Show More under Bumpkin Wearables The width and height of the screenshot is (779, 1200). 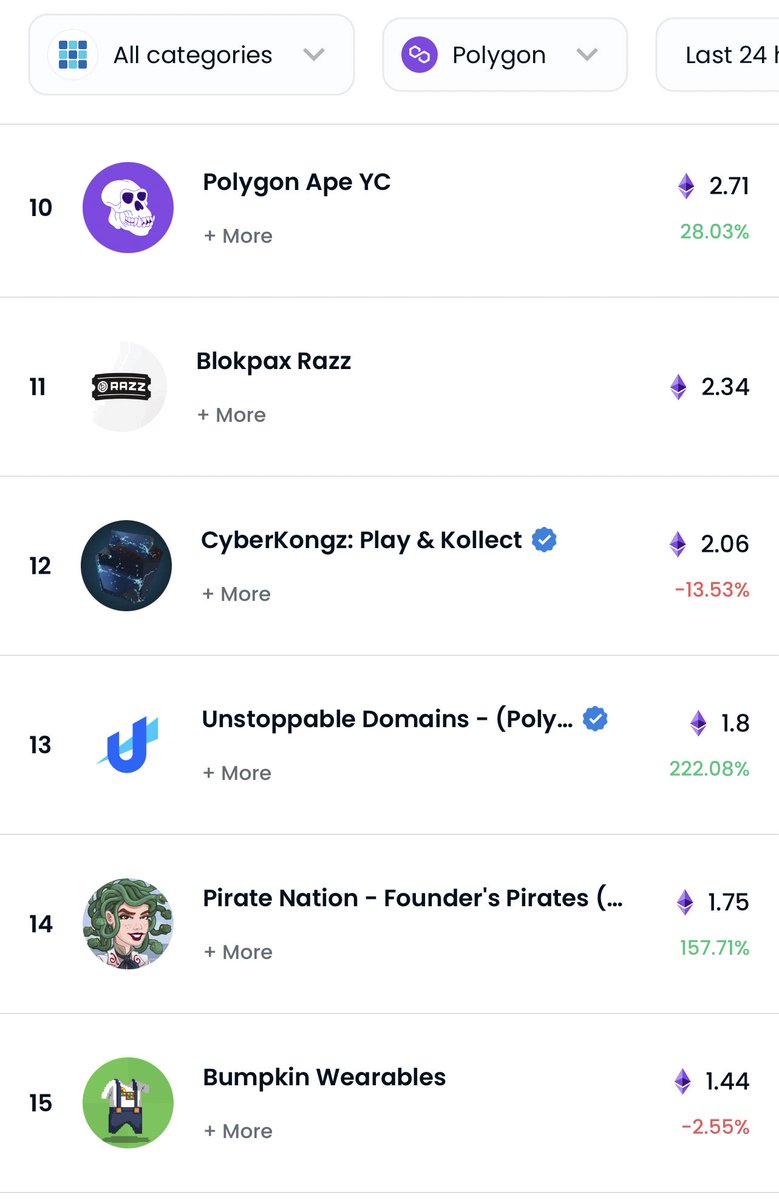click(238, 1131)
